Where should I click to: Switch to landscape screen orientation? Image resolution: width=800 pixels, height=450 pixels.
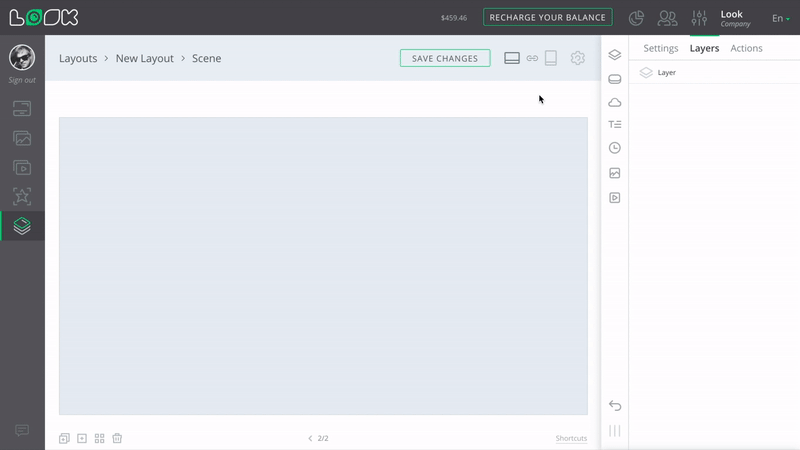pyautogui.click(x=512, y=58)
